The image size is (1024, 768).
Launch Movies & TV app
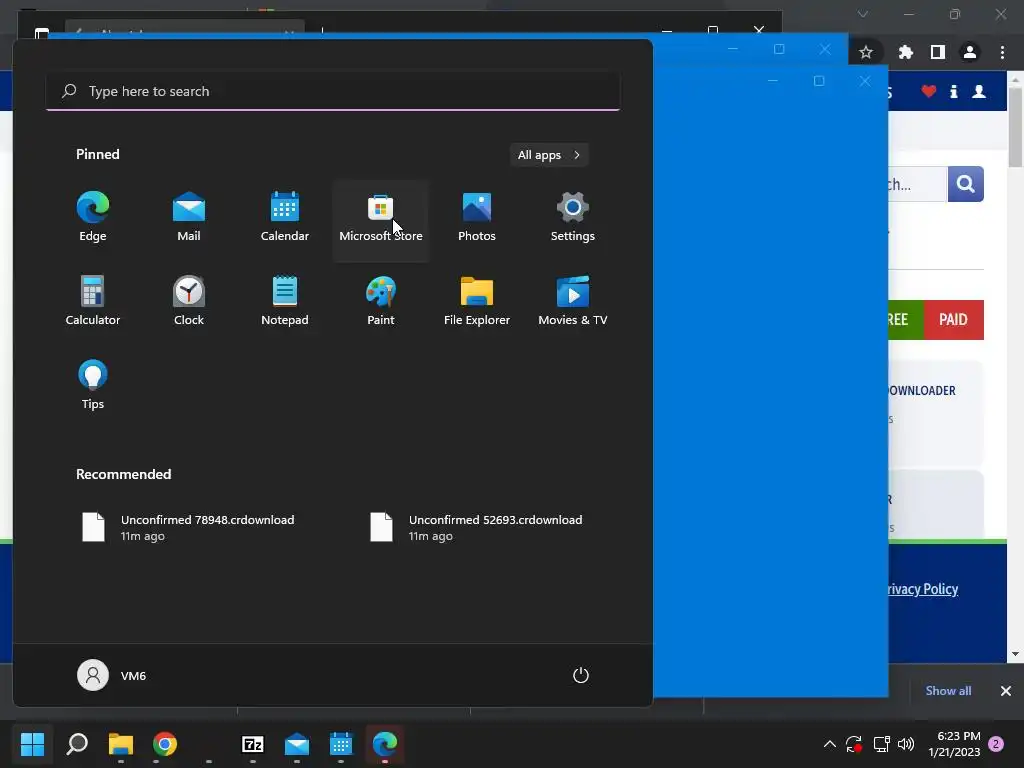click(573, 302)
